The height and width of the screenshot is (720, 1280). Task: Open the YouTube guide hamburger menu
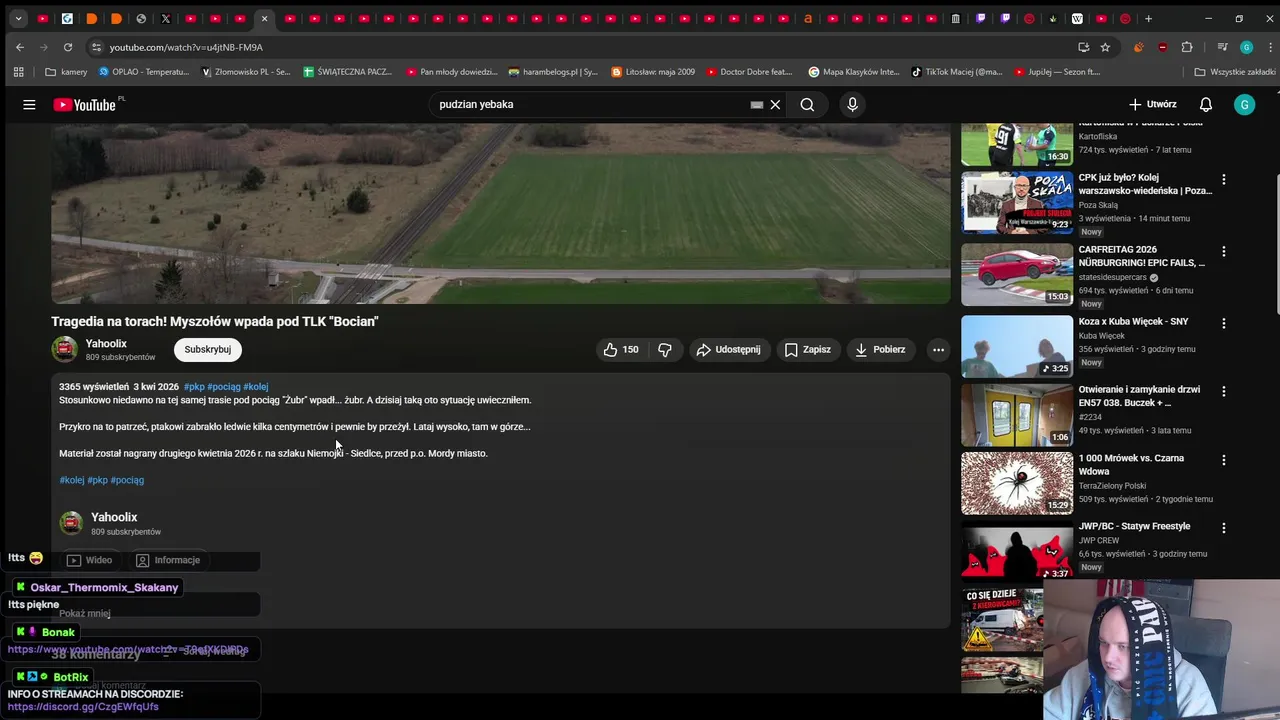coord(29,104)
